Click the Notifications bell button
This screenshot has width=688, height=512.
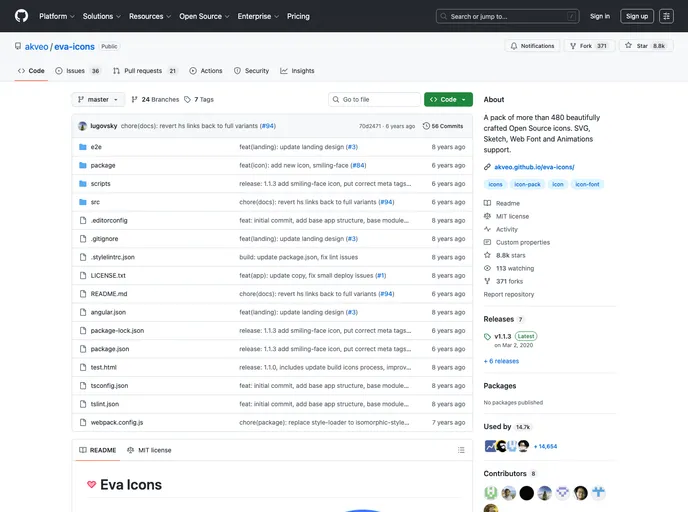[x=532, y=46]
